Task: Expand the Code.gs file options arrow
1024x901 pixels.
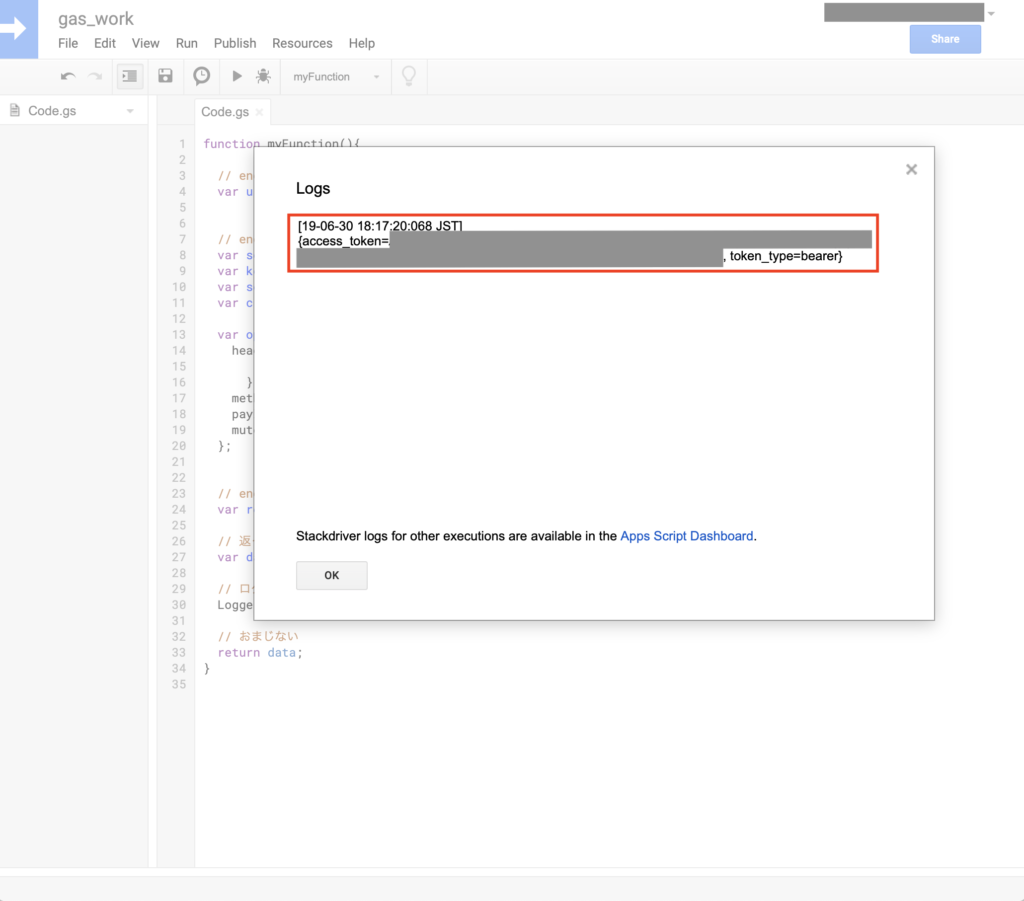Action: tap(130, 111)
